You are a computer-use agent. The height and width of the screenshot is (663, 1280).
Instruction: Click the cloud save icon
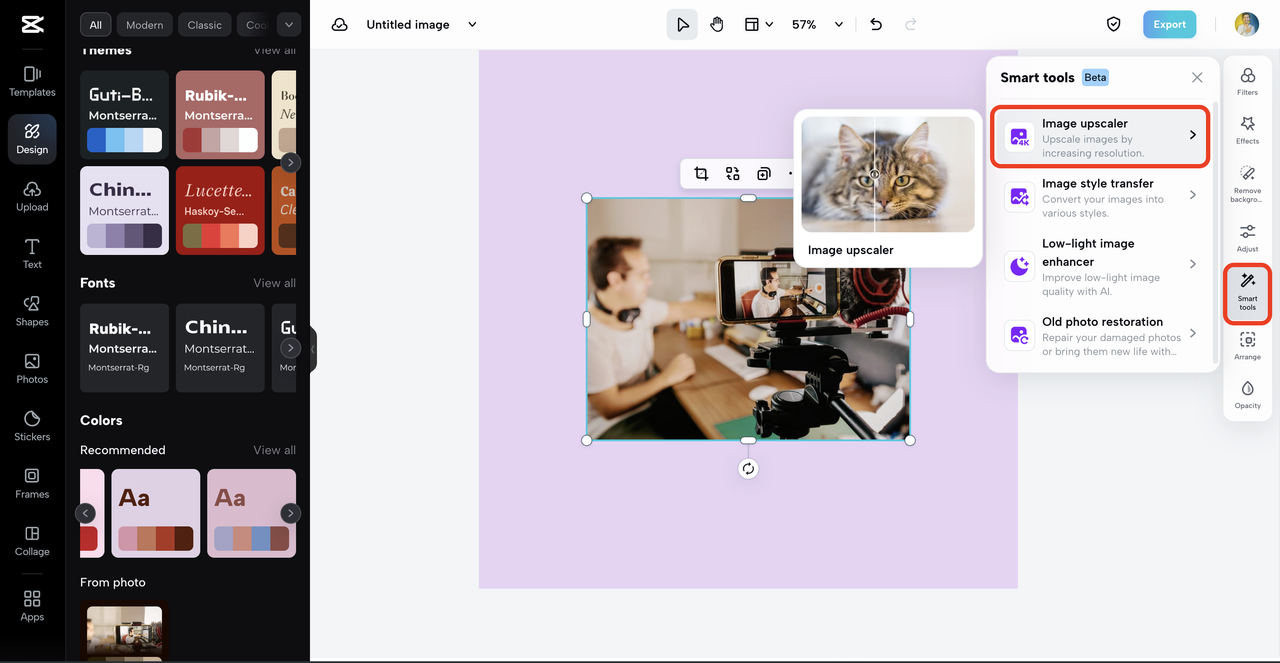click(x=340, y=25)
